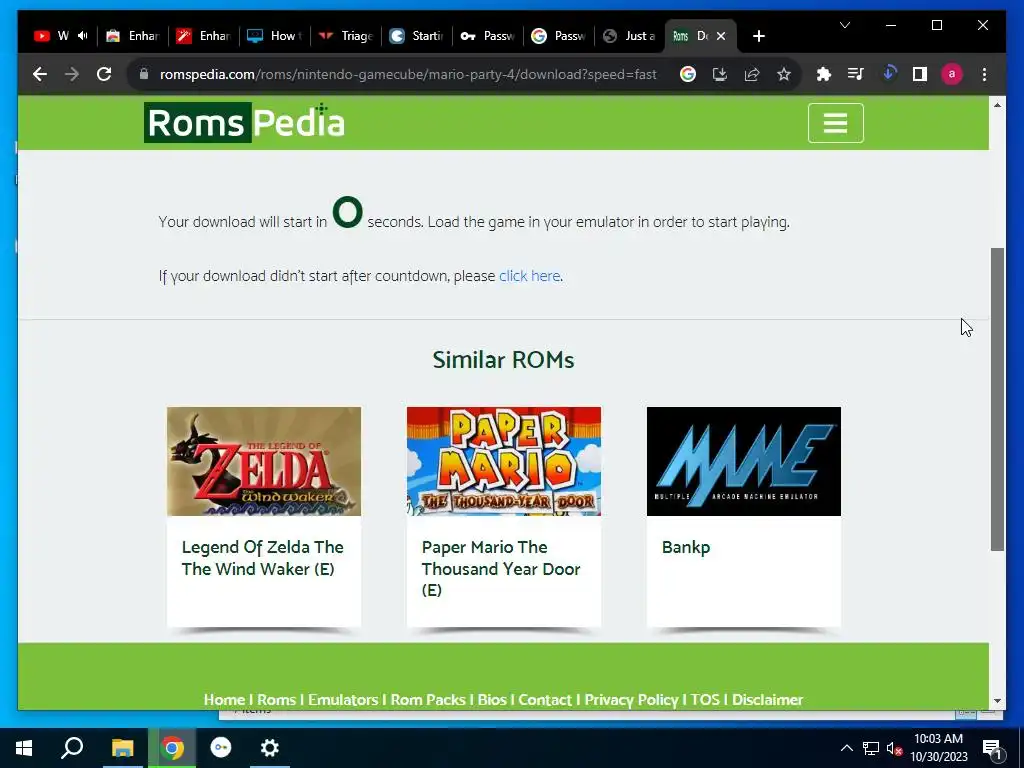Viewport: 1024px width, 768px height.
Task: Open Chrome three-dot menu
Action: [984, 74]
